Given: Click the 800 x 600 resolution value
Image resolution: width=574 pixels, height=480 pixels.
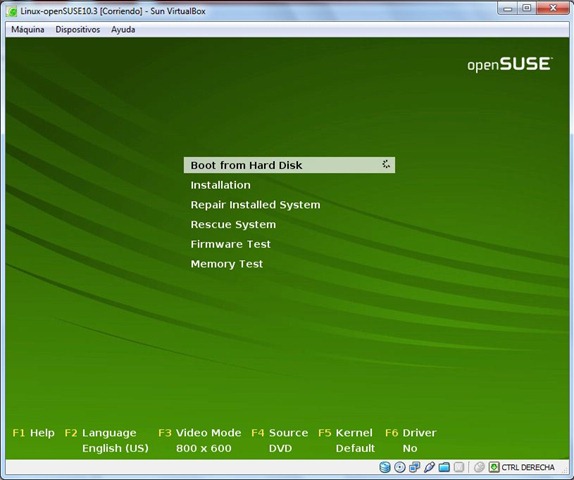Looking at the screenshot, I should pos(204,449).
